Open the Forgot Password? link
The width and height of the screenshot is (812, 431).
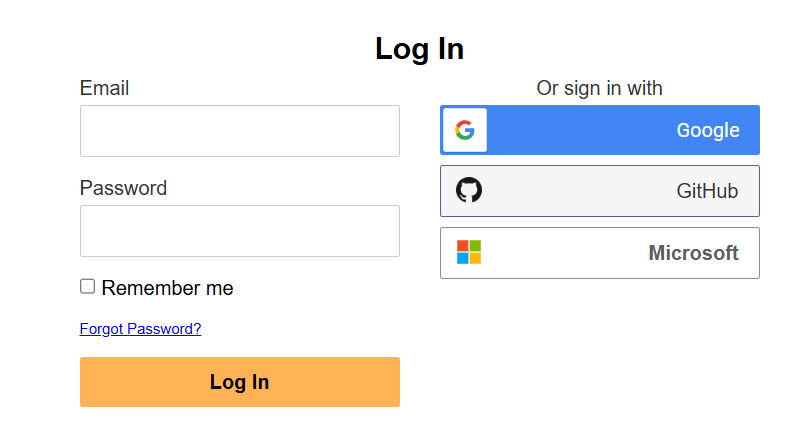(140, 329)
